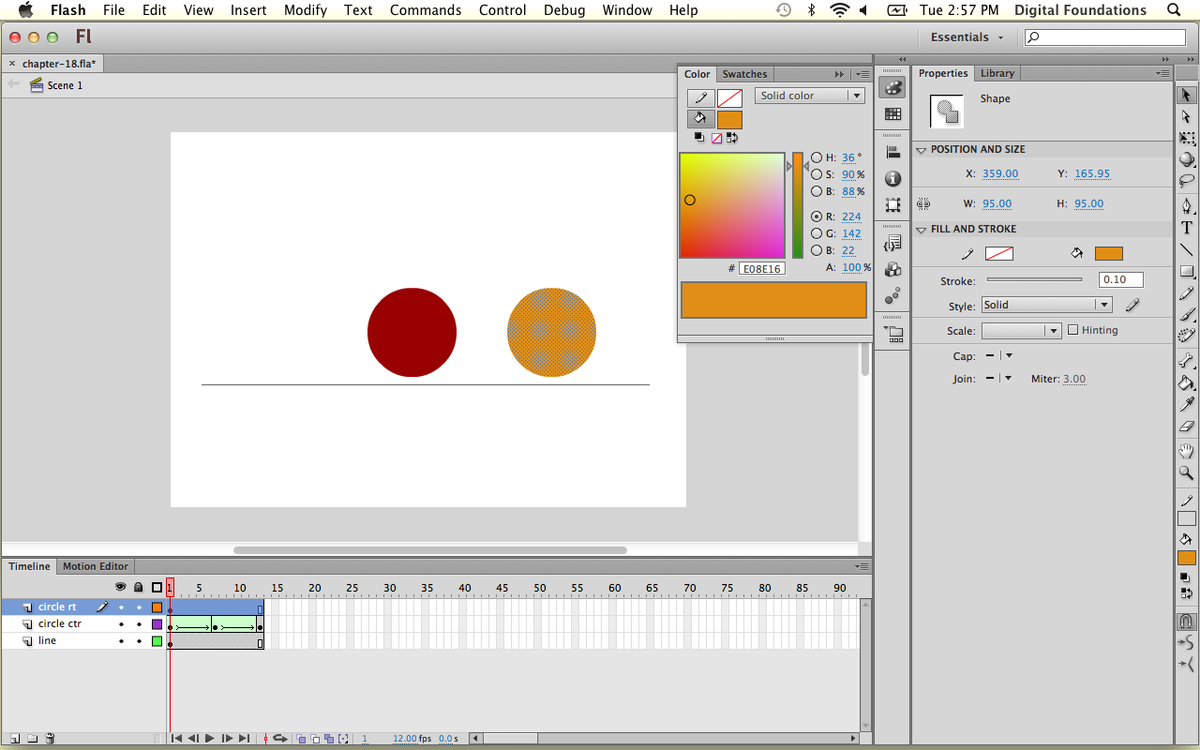Select the H hue radio button
The width and height of the screenshot is (1200, 750).
[817, 158]
